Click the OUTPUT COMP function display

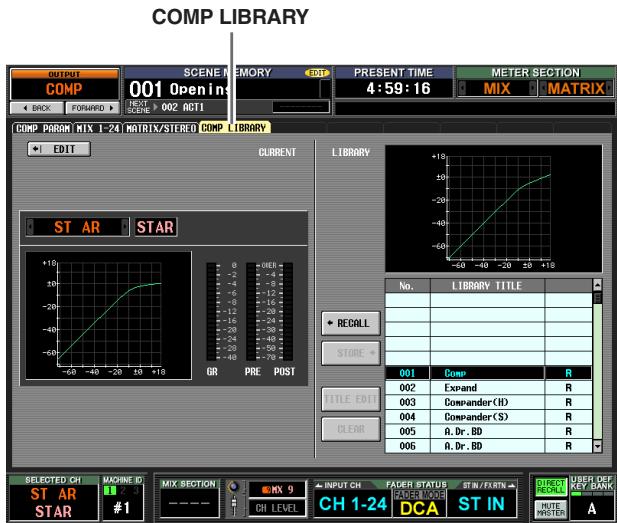[x=65, y=85]
